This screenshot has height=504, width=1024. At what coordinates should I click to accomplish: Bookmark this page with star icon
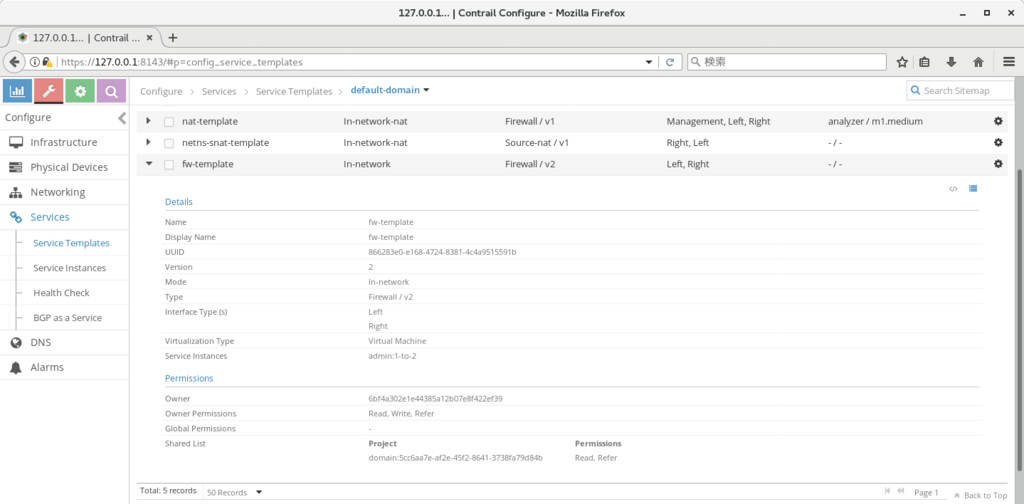tap(902, 62)
